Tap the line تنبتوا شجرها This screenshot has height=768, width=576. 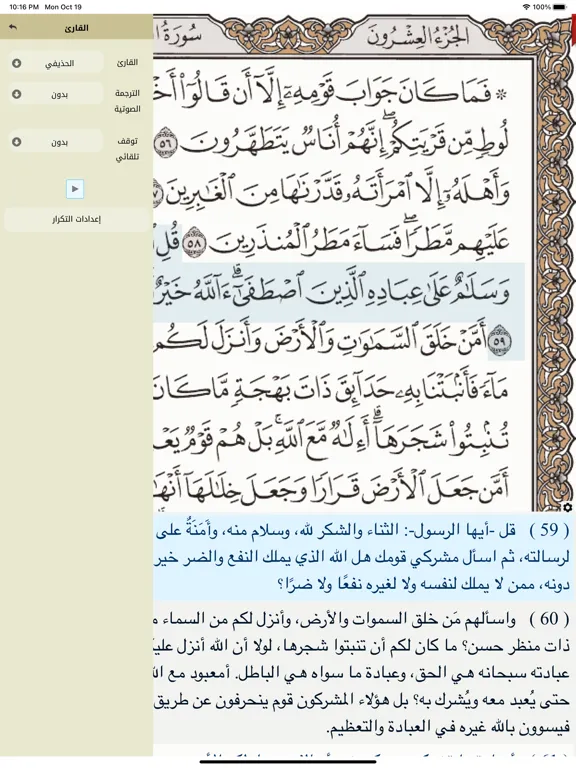tap(332, 439)
